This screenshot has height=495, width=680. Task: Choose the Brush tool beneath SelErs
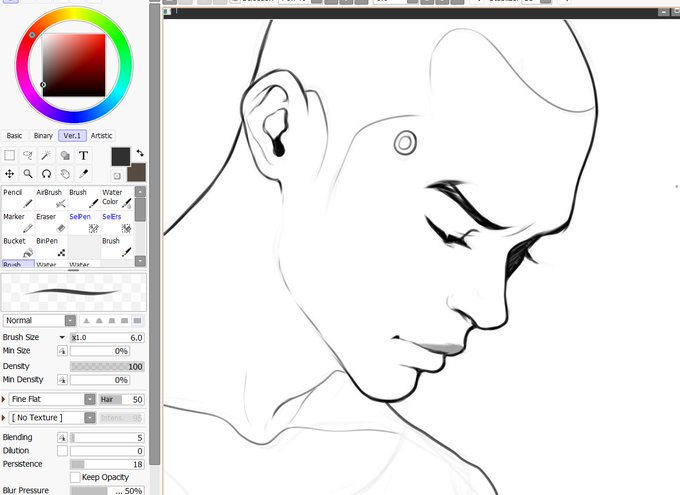(117, 246)
